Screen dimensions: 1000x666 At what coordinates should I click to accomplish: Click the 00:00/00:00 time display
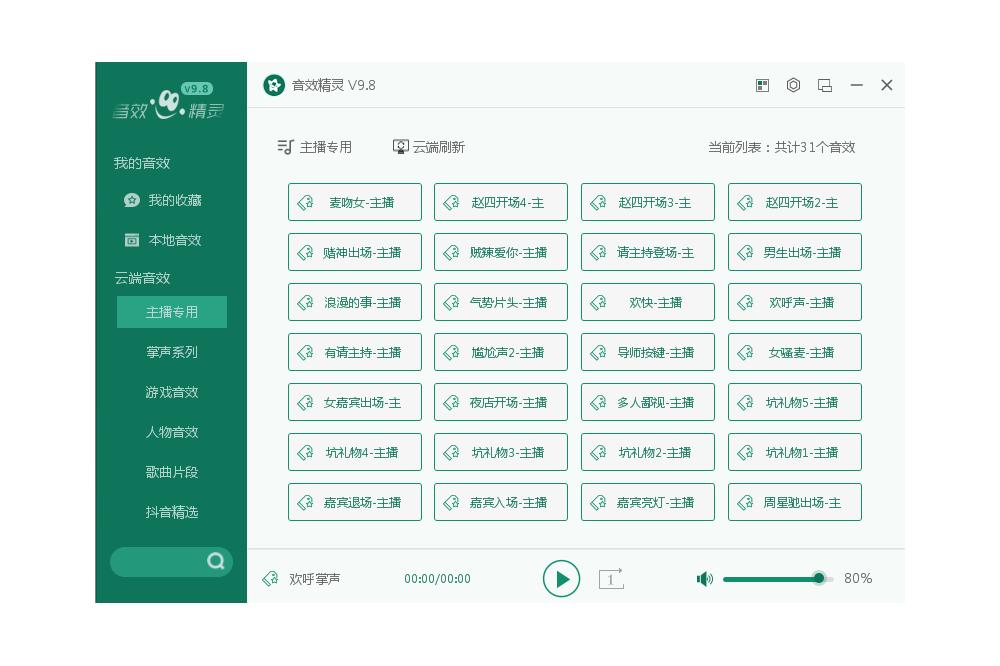click(438, 579)
